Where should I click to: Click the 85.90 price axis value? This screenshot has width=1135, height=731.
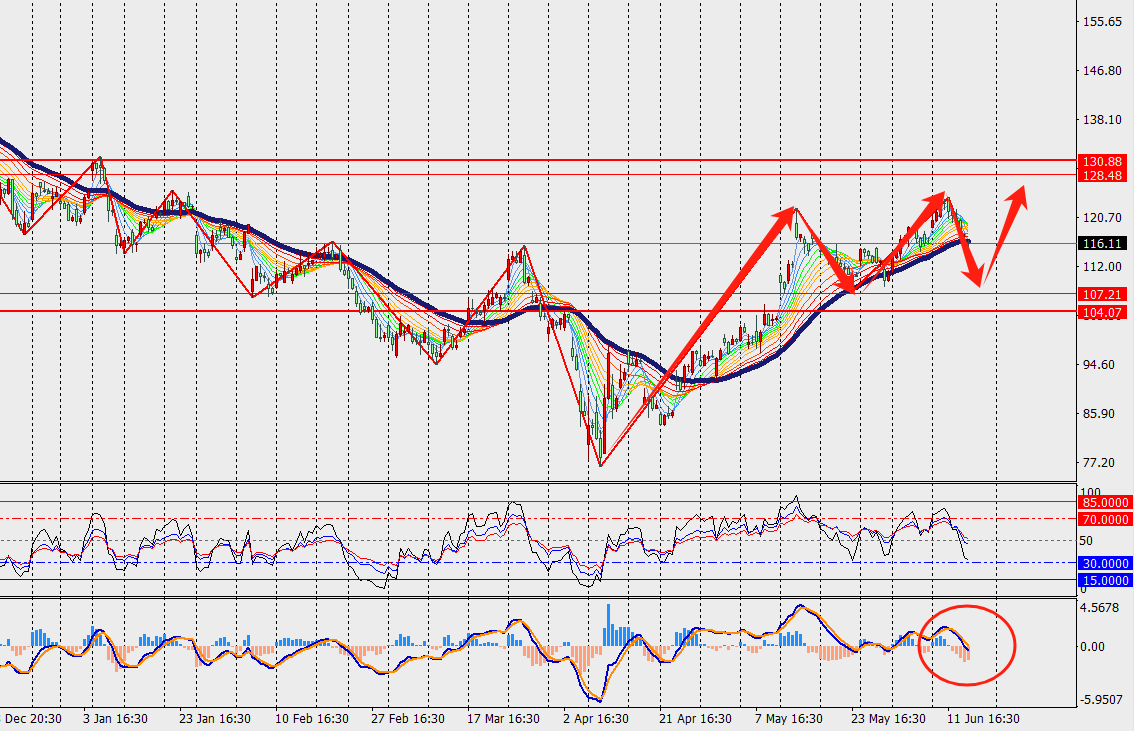1098,413
